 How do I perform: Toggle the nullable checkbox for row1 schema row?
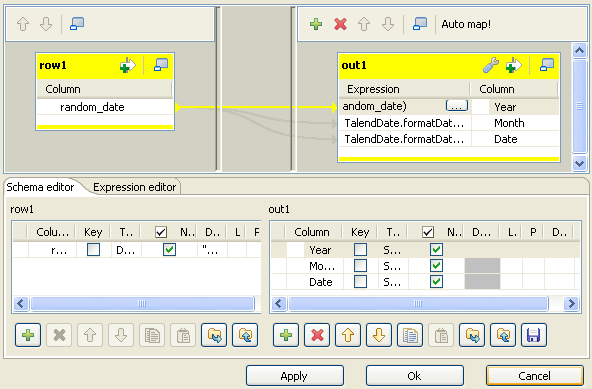169,250
